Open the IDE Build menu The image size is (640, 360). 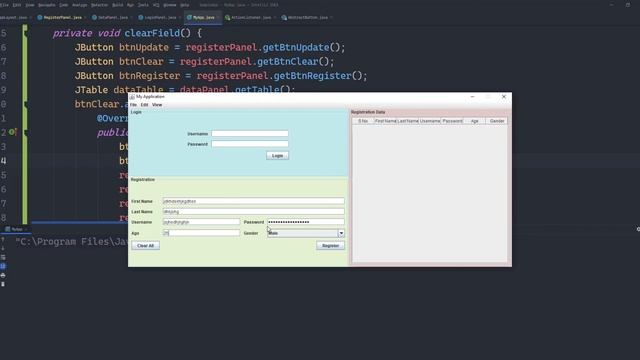[118, 5]
